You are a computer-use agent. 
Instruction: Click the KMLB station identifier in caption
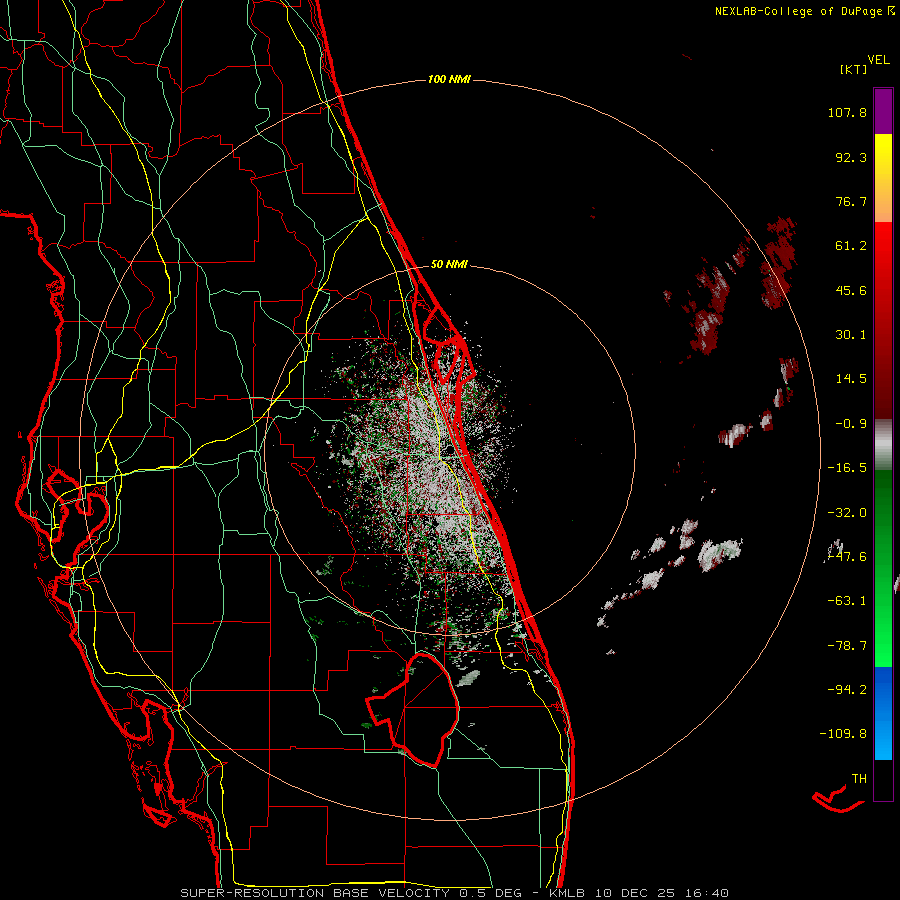(x=568, y=893)
